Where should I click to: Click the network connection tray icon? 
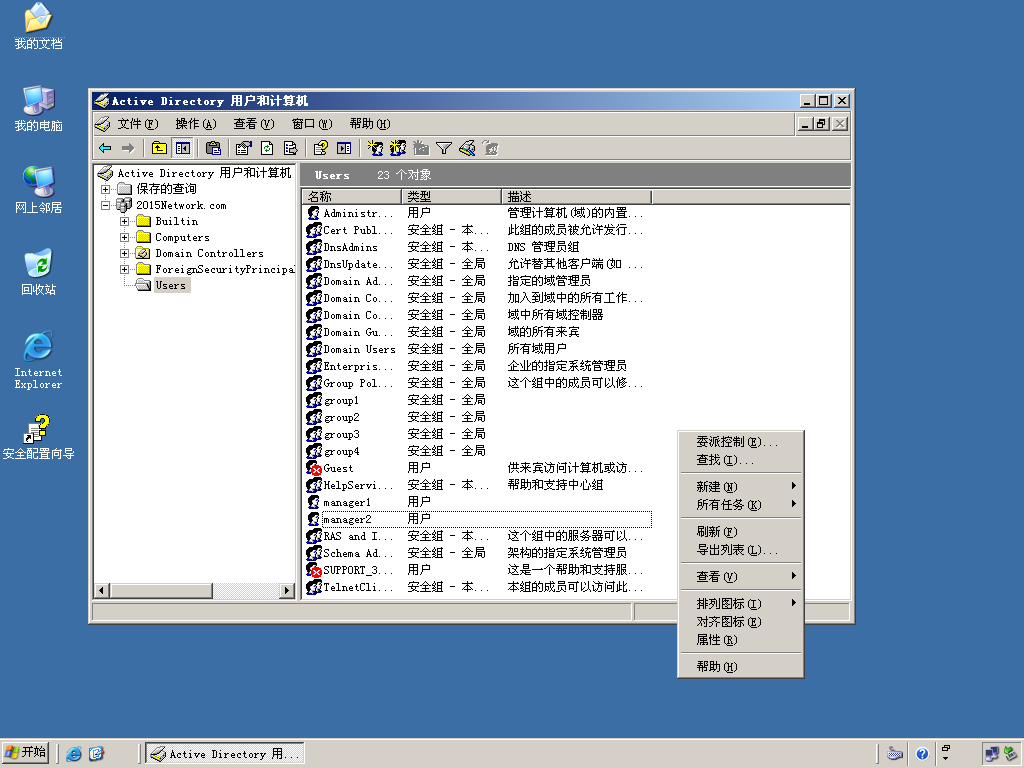[991, 754]
